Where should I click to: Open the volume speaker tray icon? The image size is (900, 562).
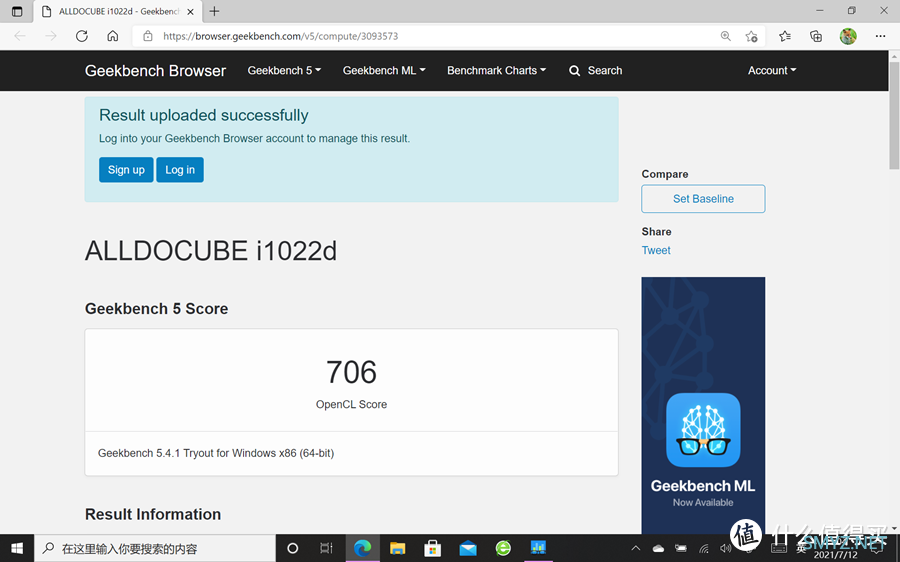click(726, 549)
